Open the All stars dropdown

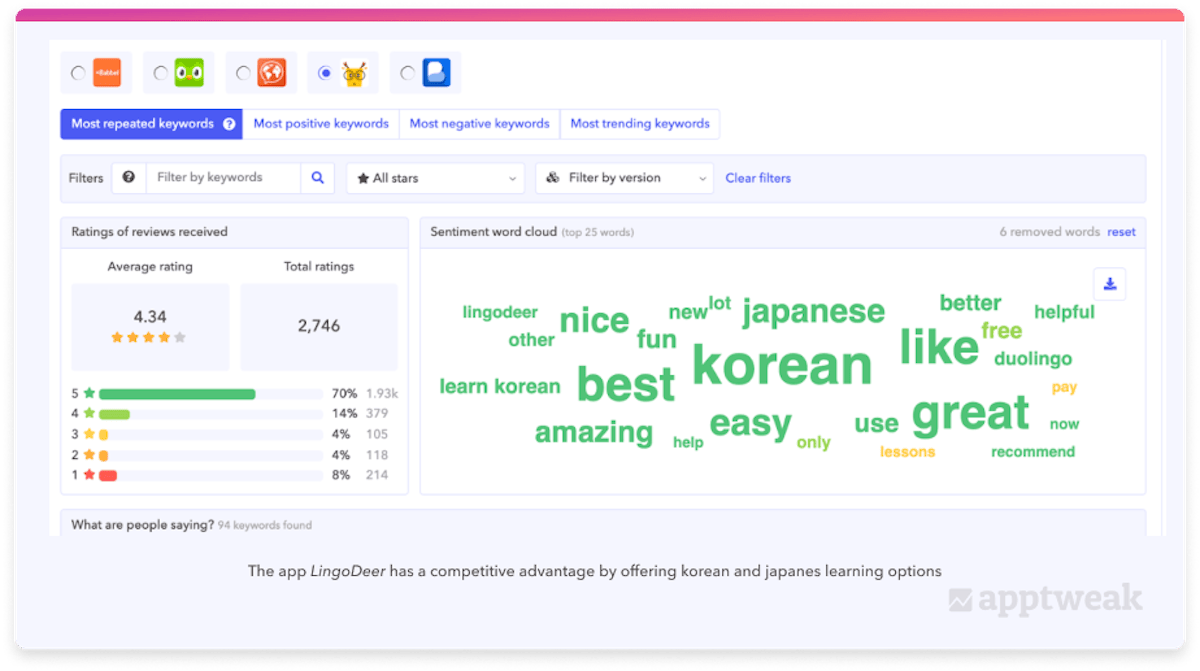(x=435, y=178)
